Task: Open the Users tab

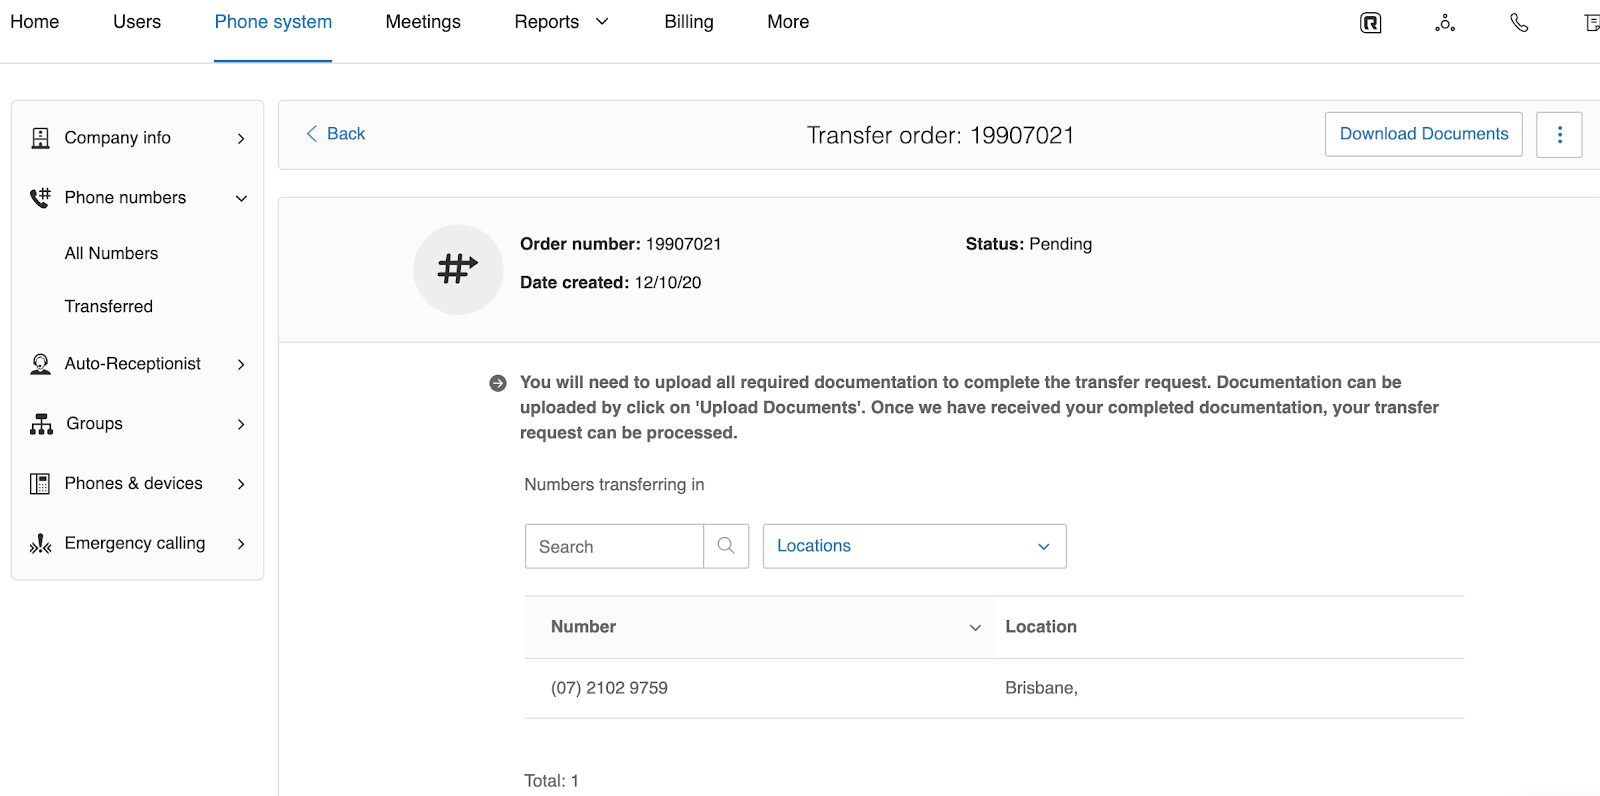Action: [x=137, y=22]
